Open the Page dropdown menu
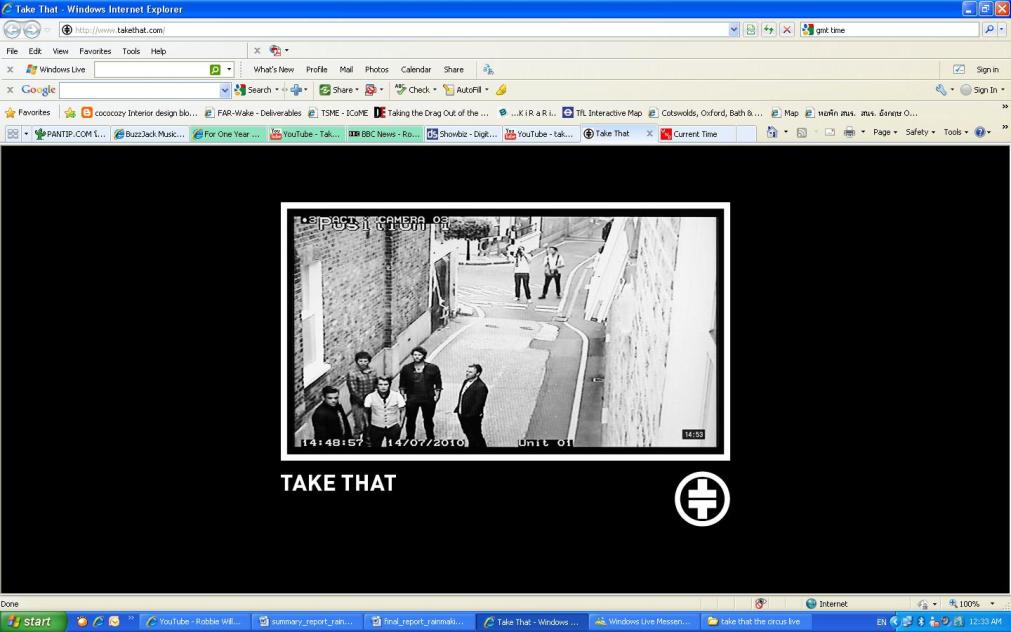 click(885, 132)
